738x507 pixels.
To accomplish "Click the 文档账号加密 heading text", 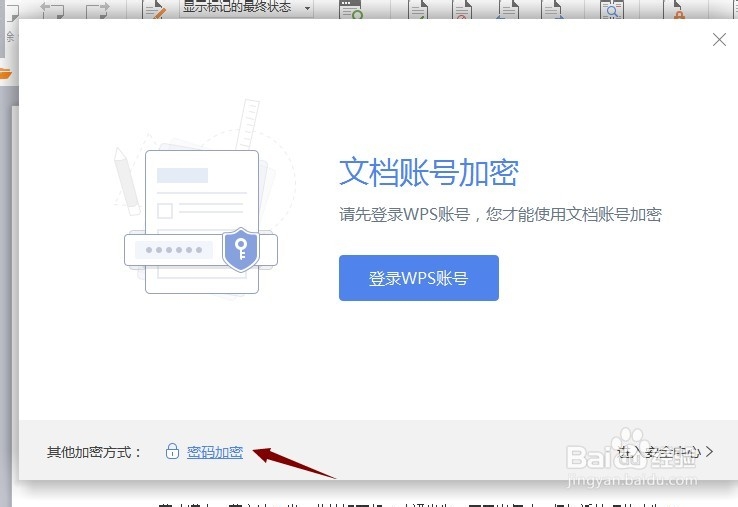I will tap(429, 173).
